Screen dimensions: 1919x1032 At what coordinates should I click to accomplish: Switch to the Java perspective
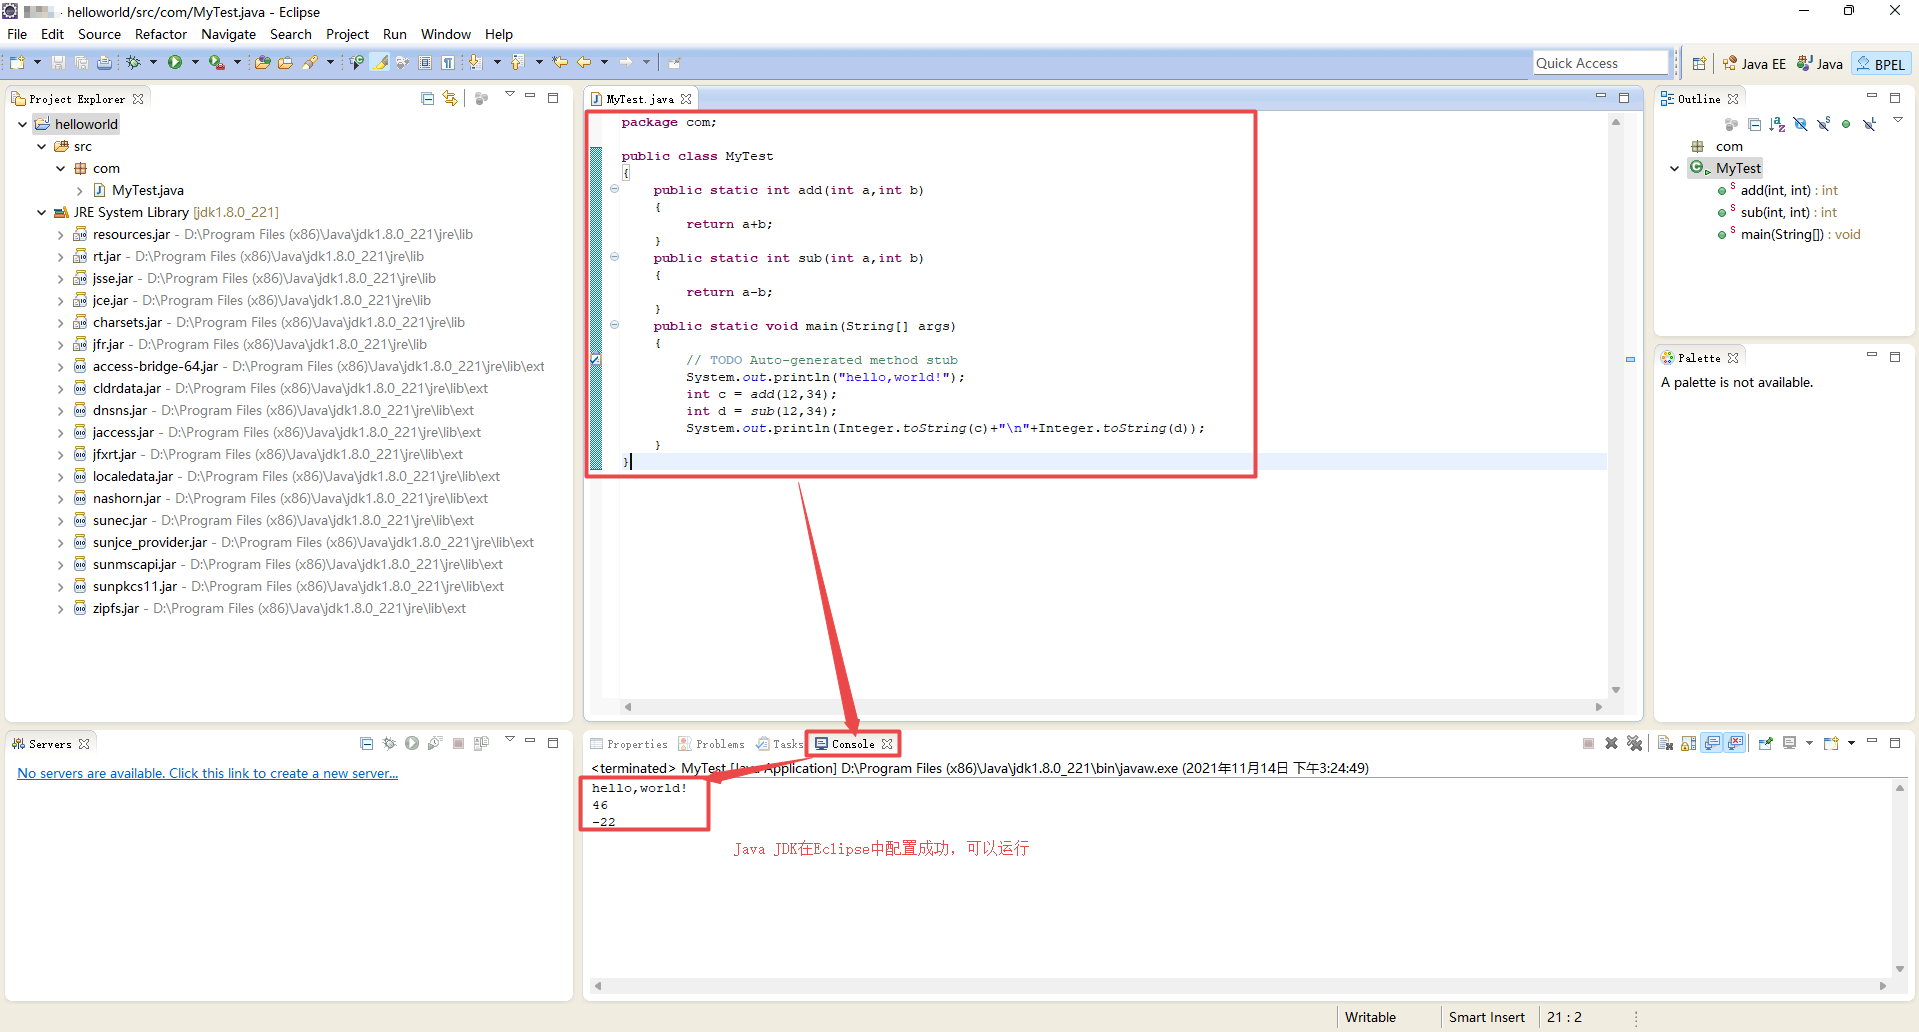pos(1819,63)
